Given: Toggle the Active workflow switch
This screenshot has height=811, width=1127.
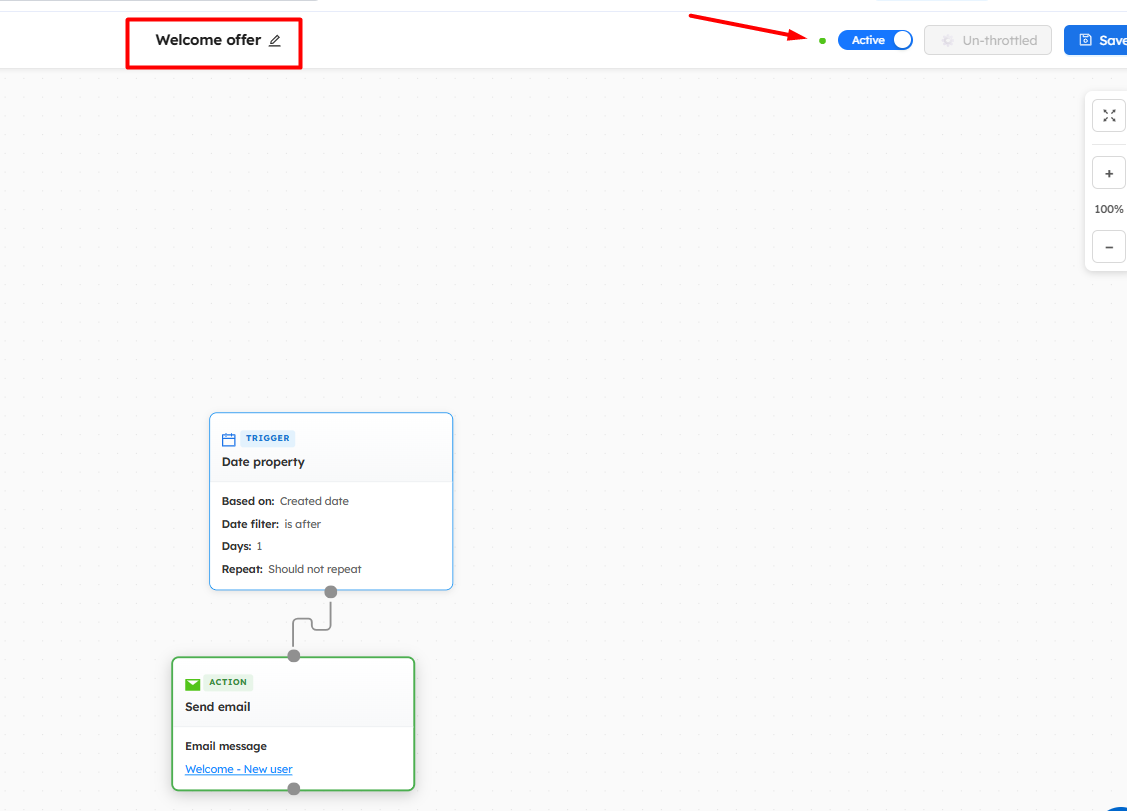Looking at the screenshot, I should 875,40.
